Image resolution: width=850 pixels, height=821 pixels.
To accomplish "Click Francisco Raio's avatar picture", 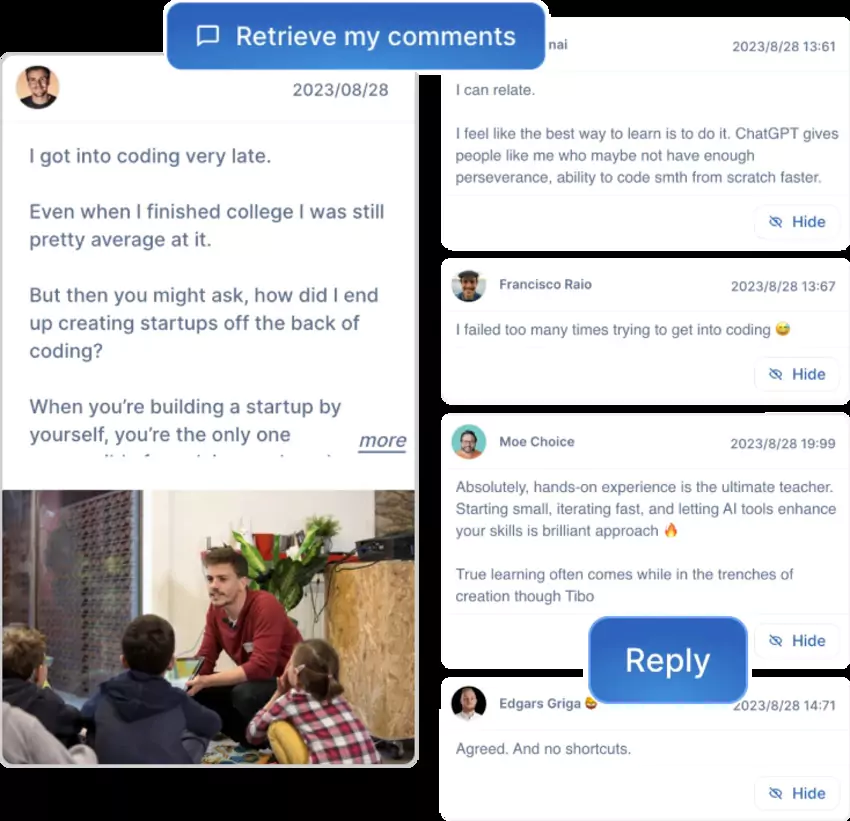I will pos(468,285).
